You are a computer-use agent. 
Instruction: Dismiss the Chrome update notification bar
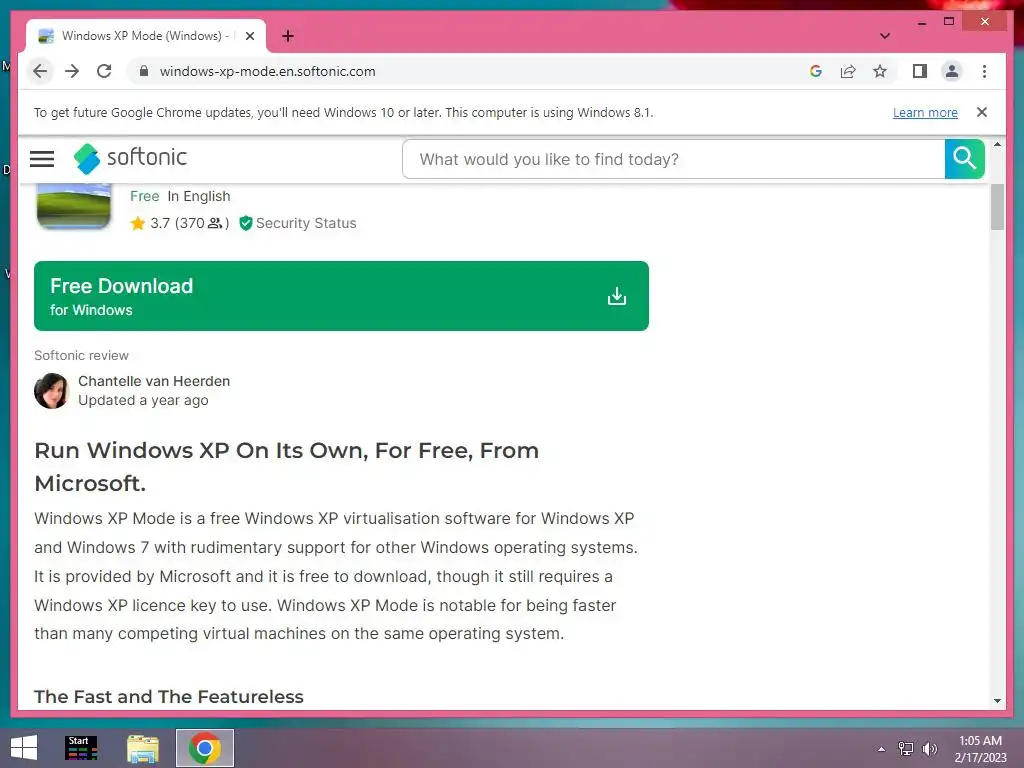(982, 112)
